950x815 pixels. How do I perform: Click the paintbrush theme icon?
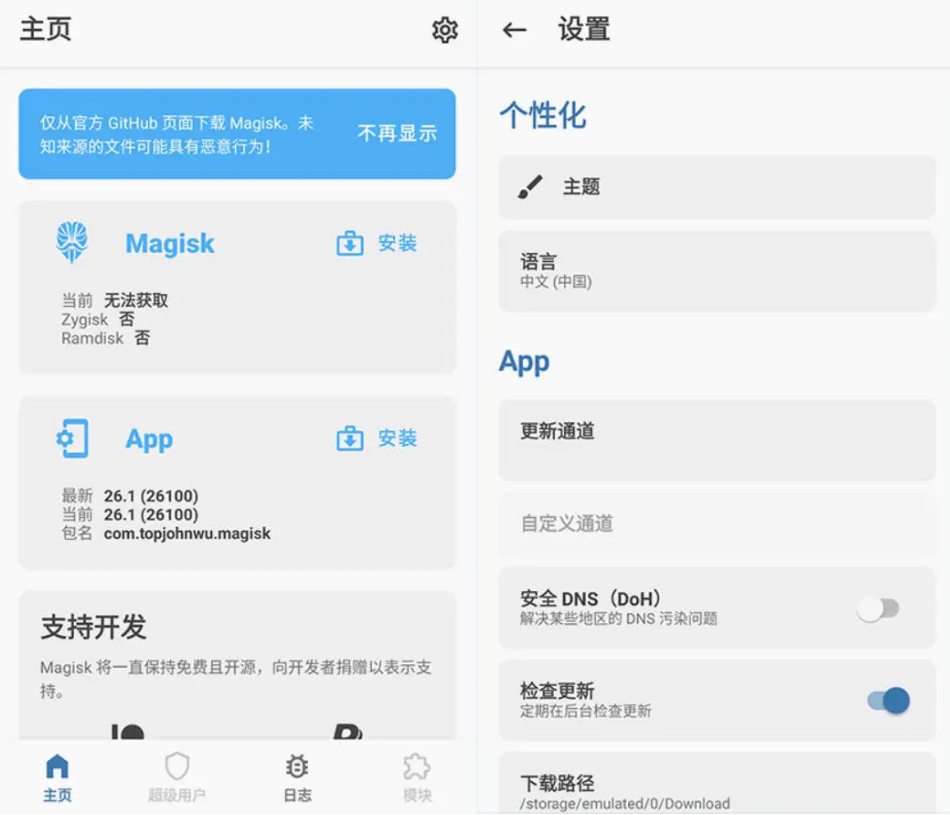pos(531,187)
